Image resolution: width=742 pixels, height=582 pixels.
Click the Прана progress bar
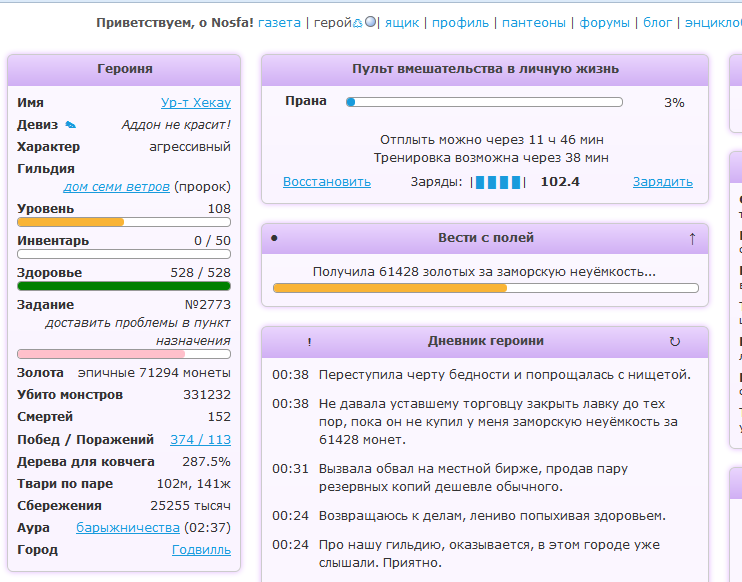click(484, 102)
